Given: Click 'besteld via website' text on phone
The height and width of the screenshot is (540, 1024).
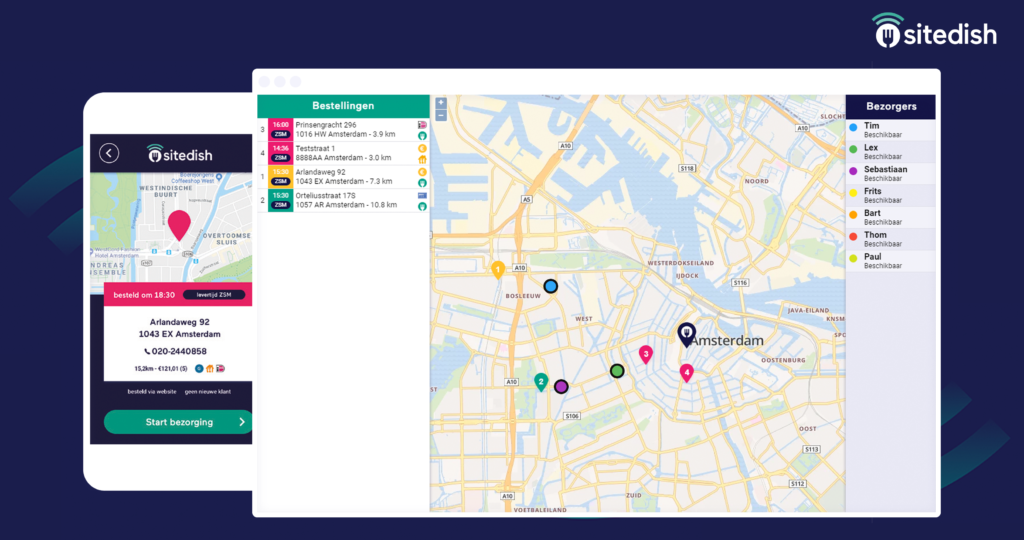Looking at the screenshot, I should coord(152,392).
